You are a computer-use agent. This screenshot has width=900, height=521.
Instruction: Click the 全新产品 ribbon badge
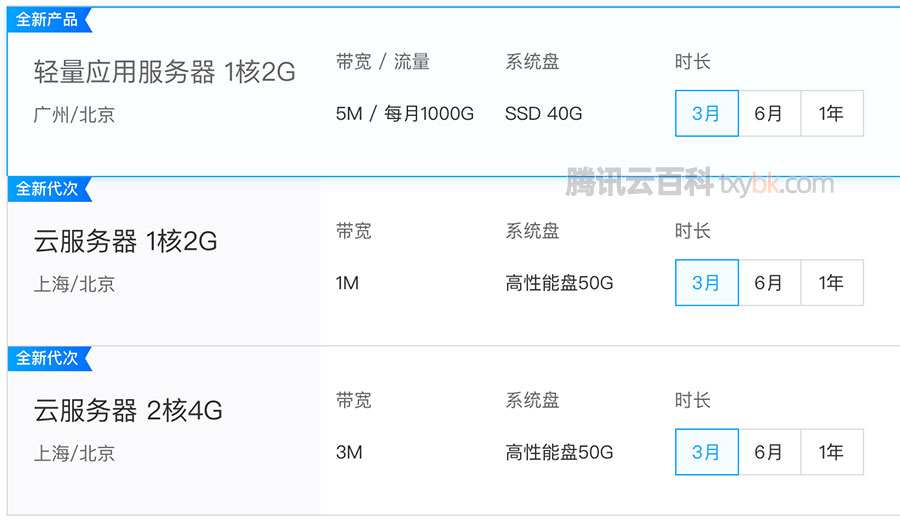[x=49, y=20]
